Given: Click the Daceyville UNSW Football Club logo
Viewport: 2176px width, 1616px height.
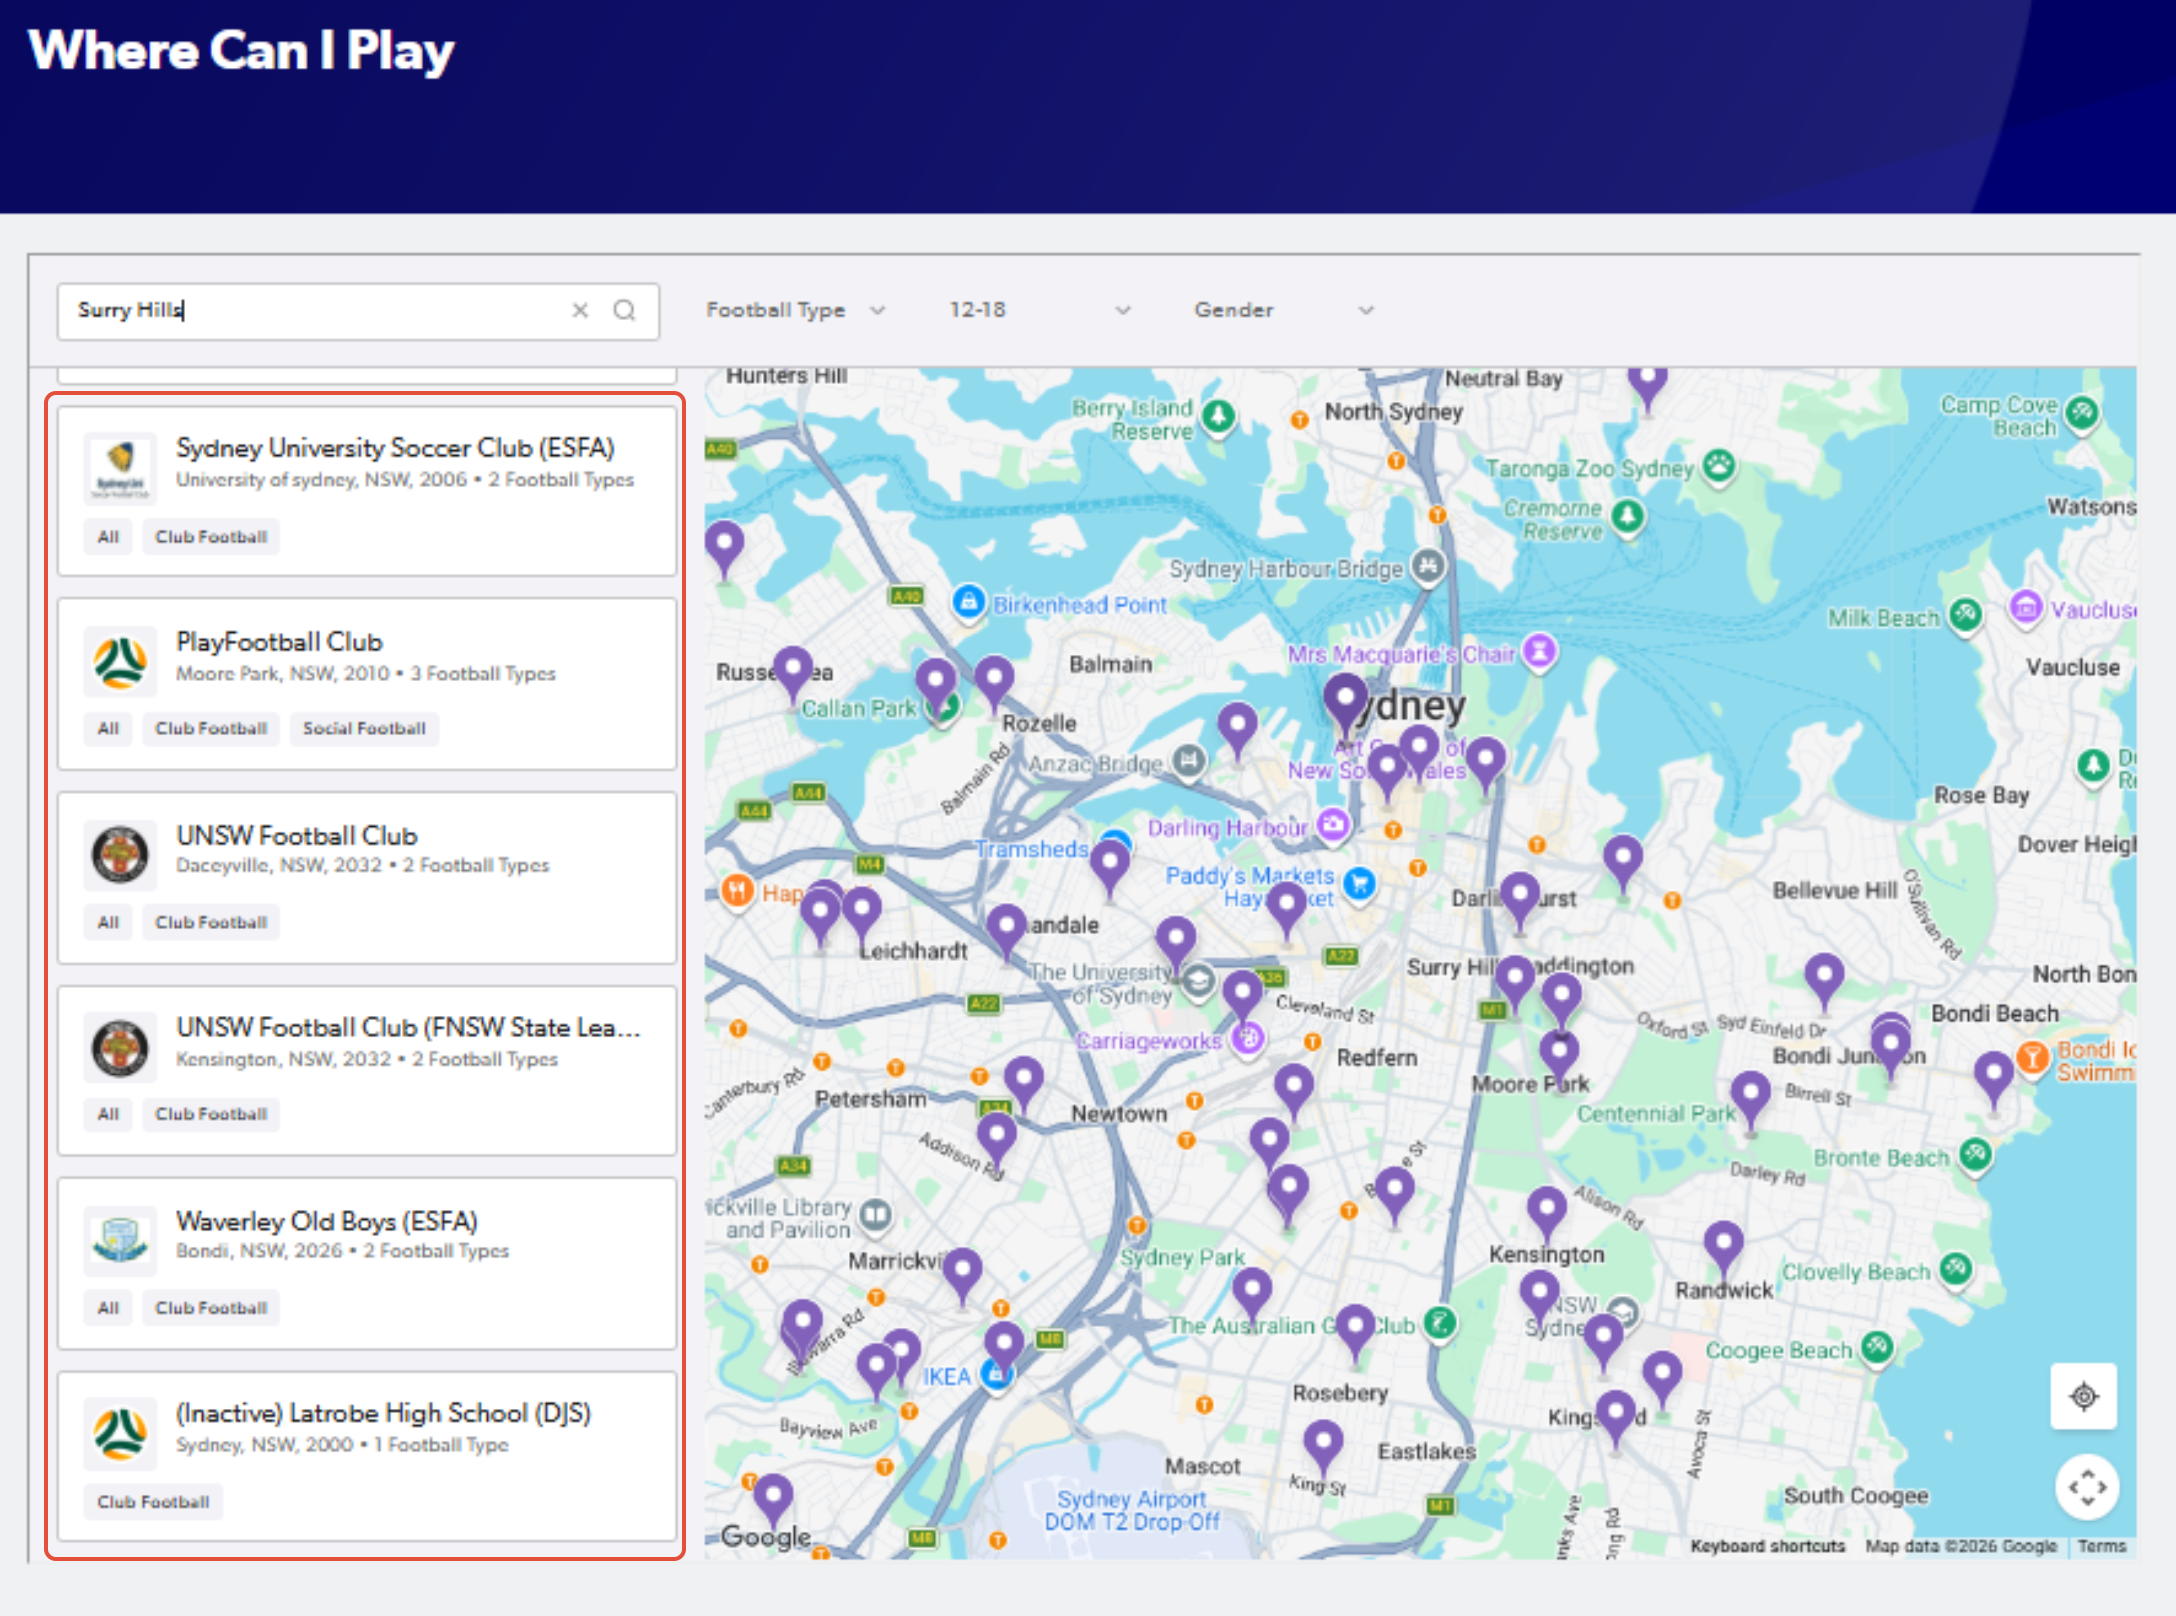Looking at the screenshot, I should (120, 855).
